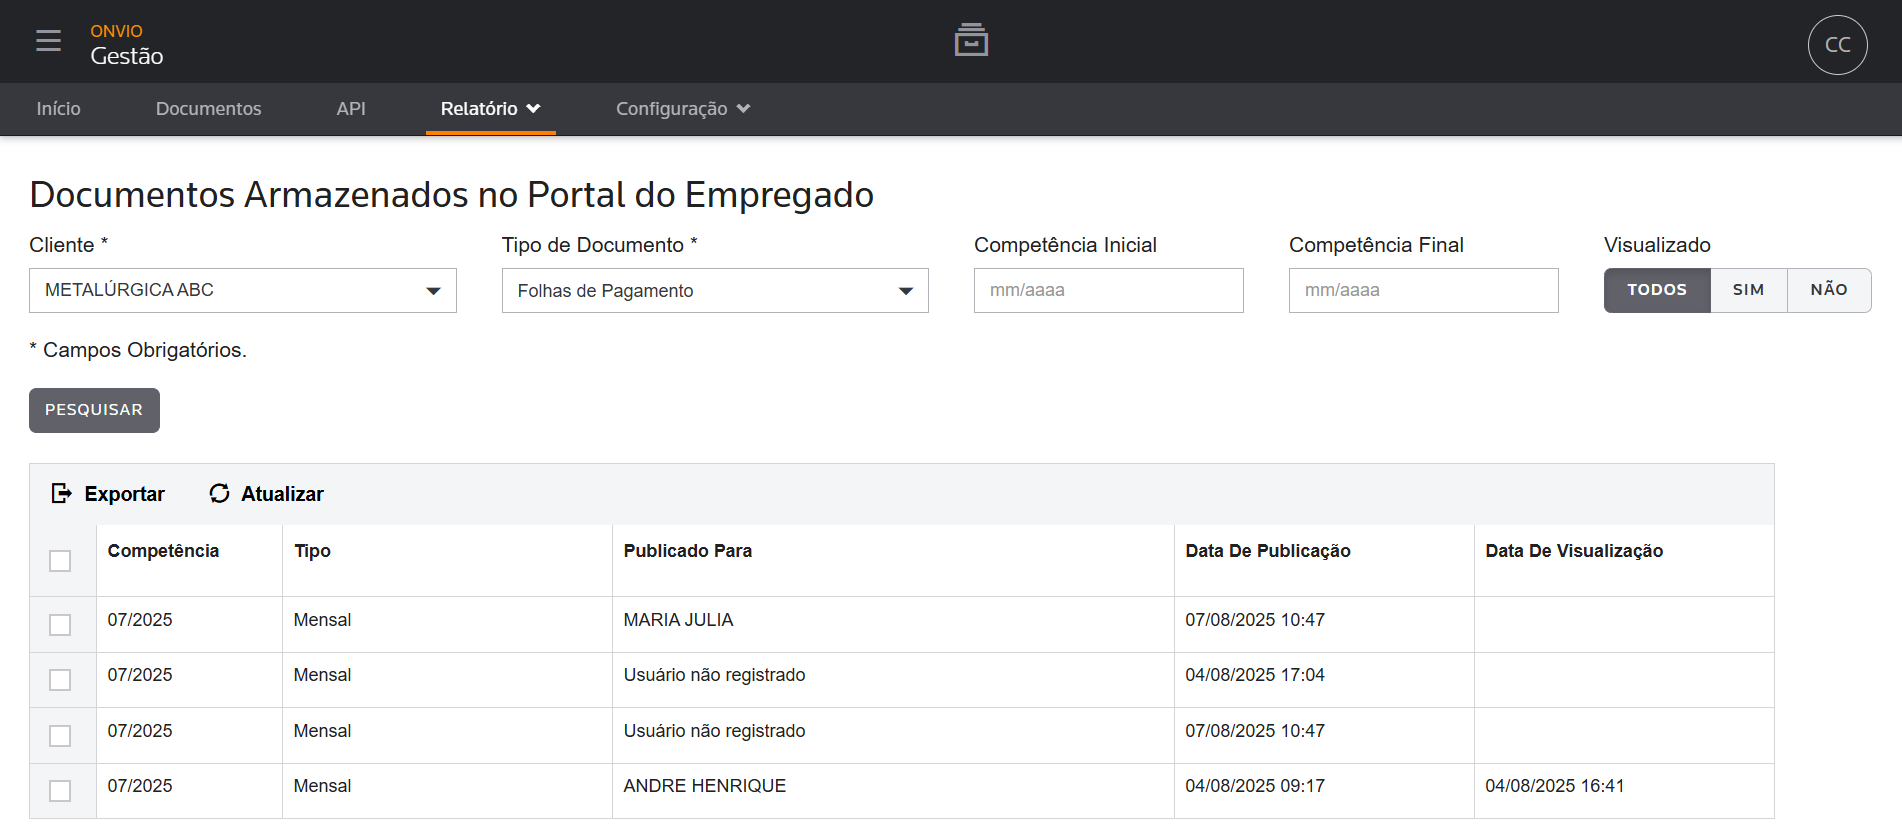
Task: Open the Cliente dropdown showing METALÚRGICA ABC
Action: pos(242,290)
